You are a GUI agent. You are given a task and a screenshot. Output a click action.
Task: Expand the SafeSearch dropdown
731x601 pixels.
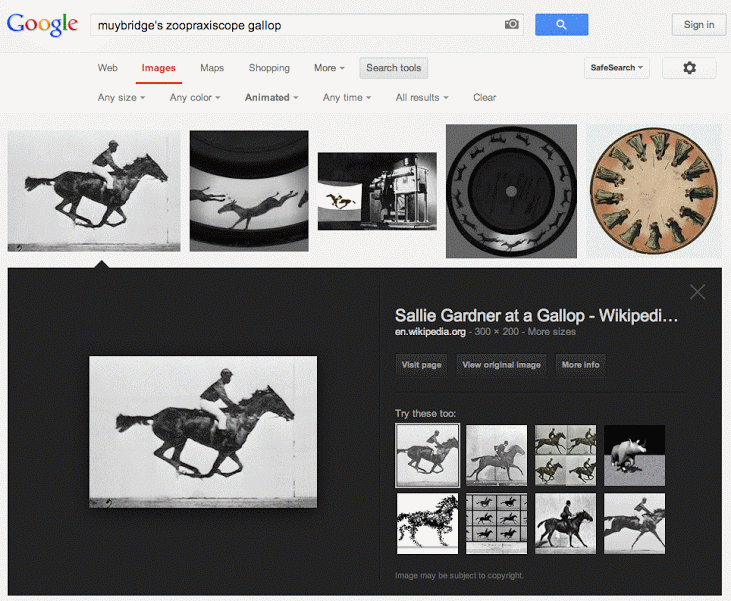(617, 68)
